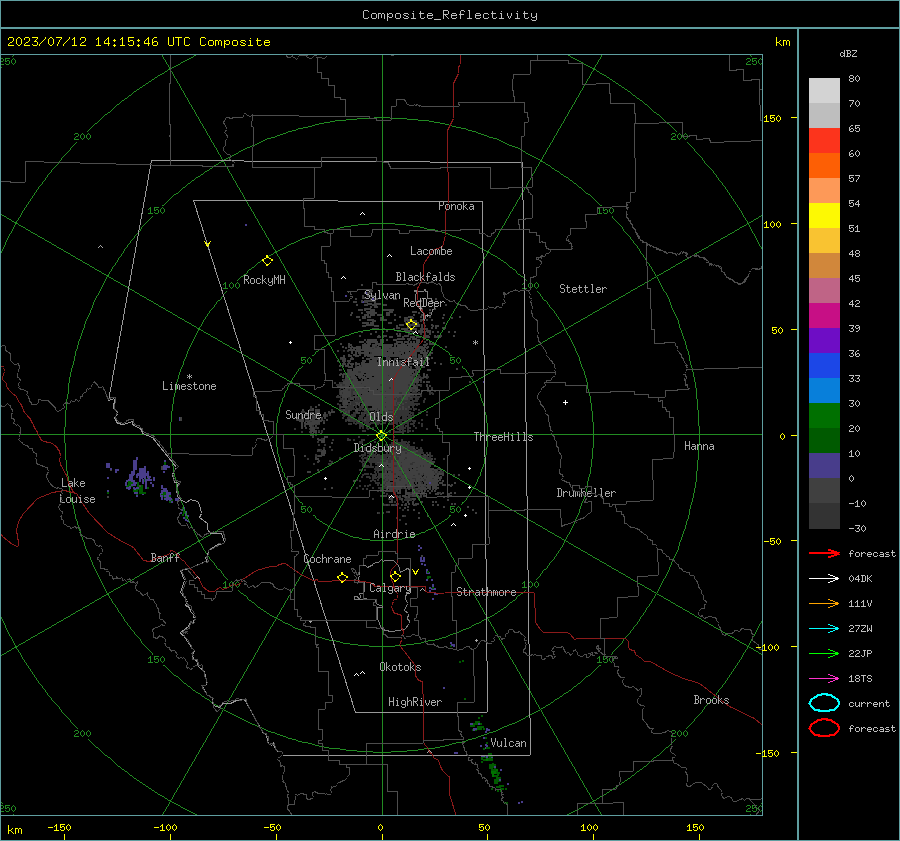Click the magenta 18TS arrow legend icon
900x841 pixels.
(824, 679)
